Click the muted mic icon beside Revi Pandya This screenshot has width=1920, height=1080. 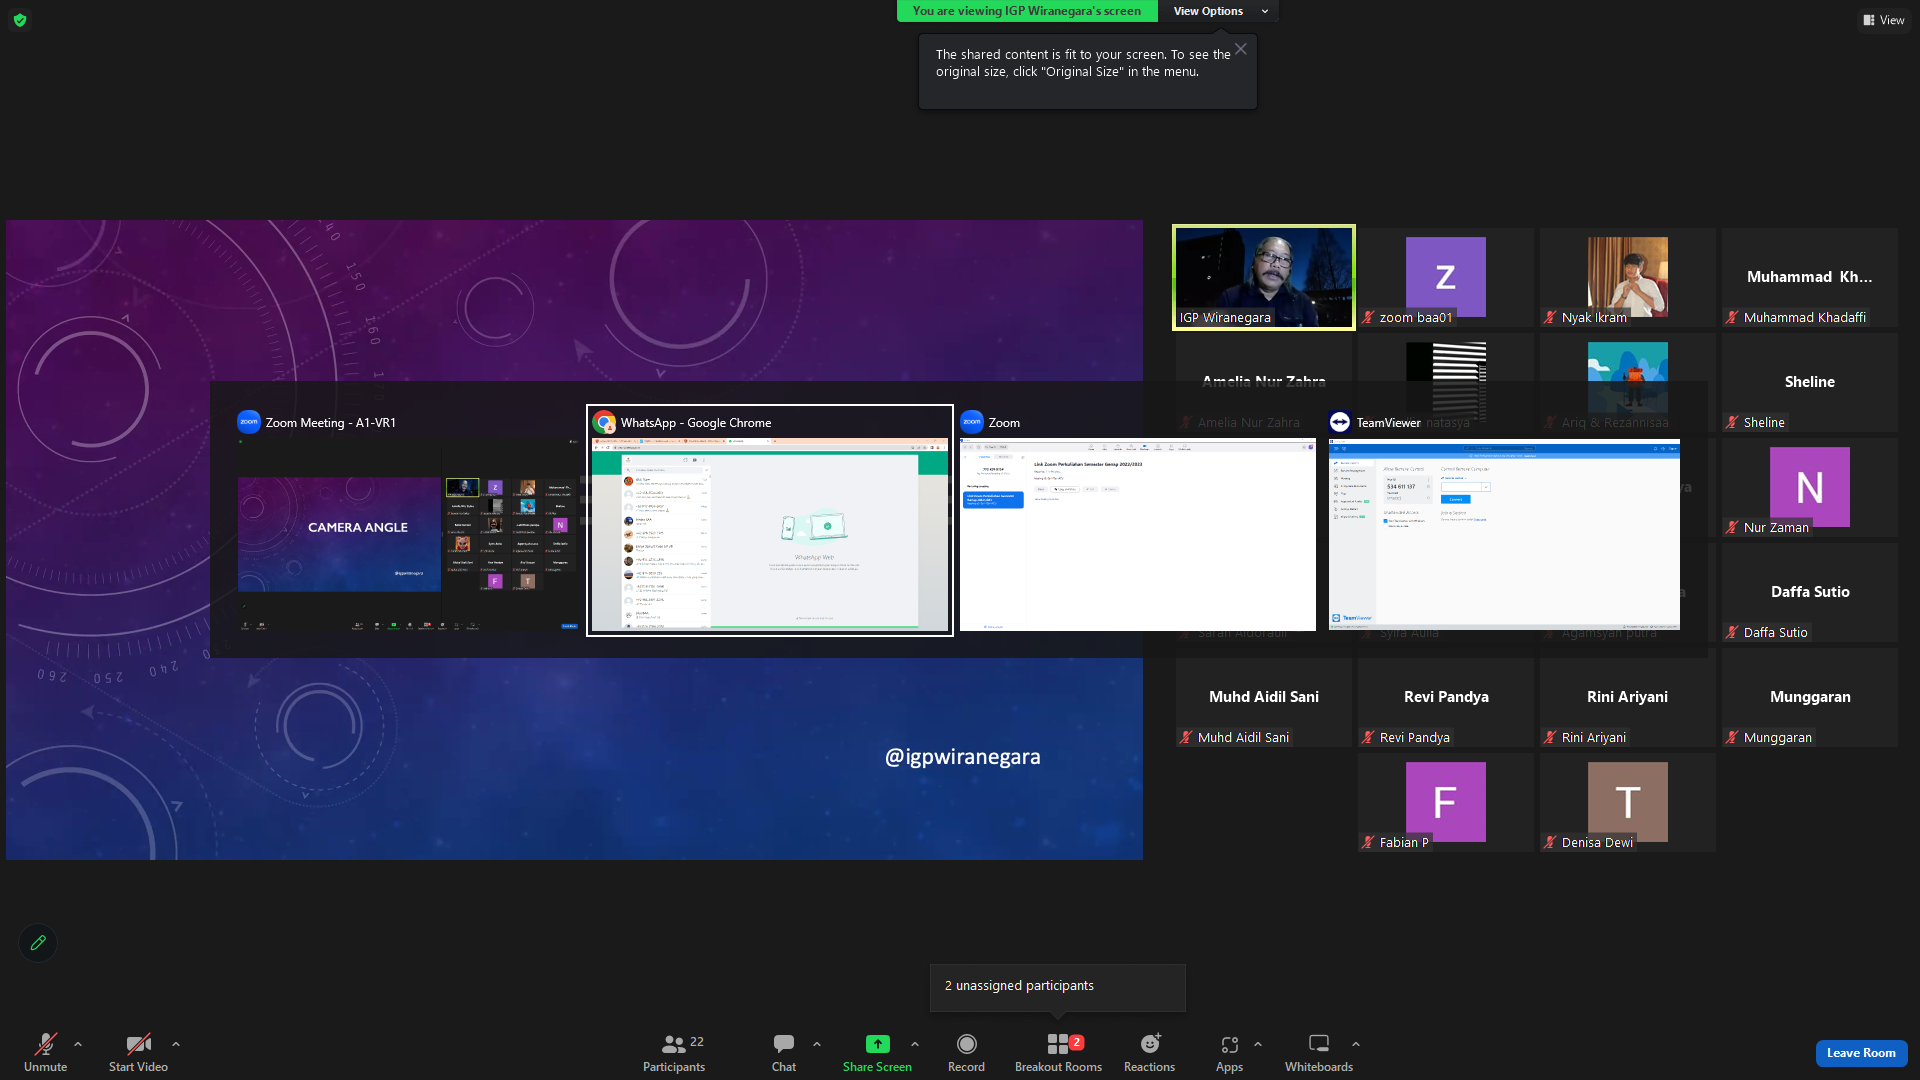[1368, 738]
